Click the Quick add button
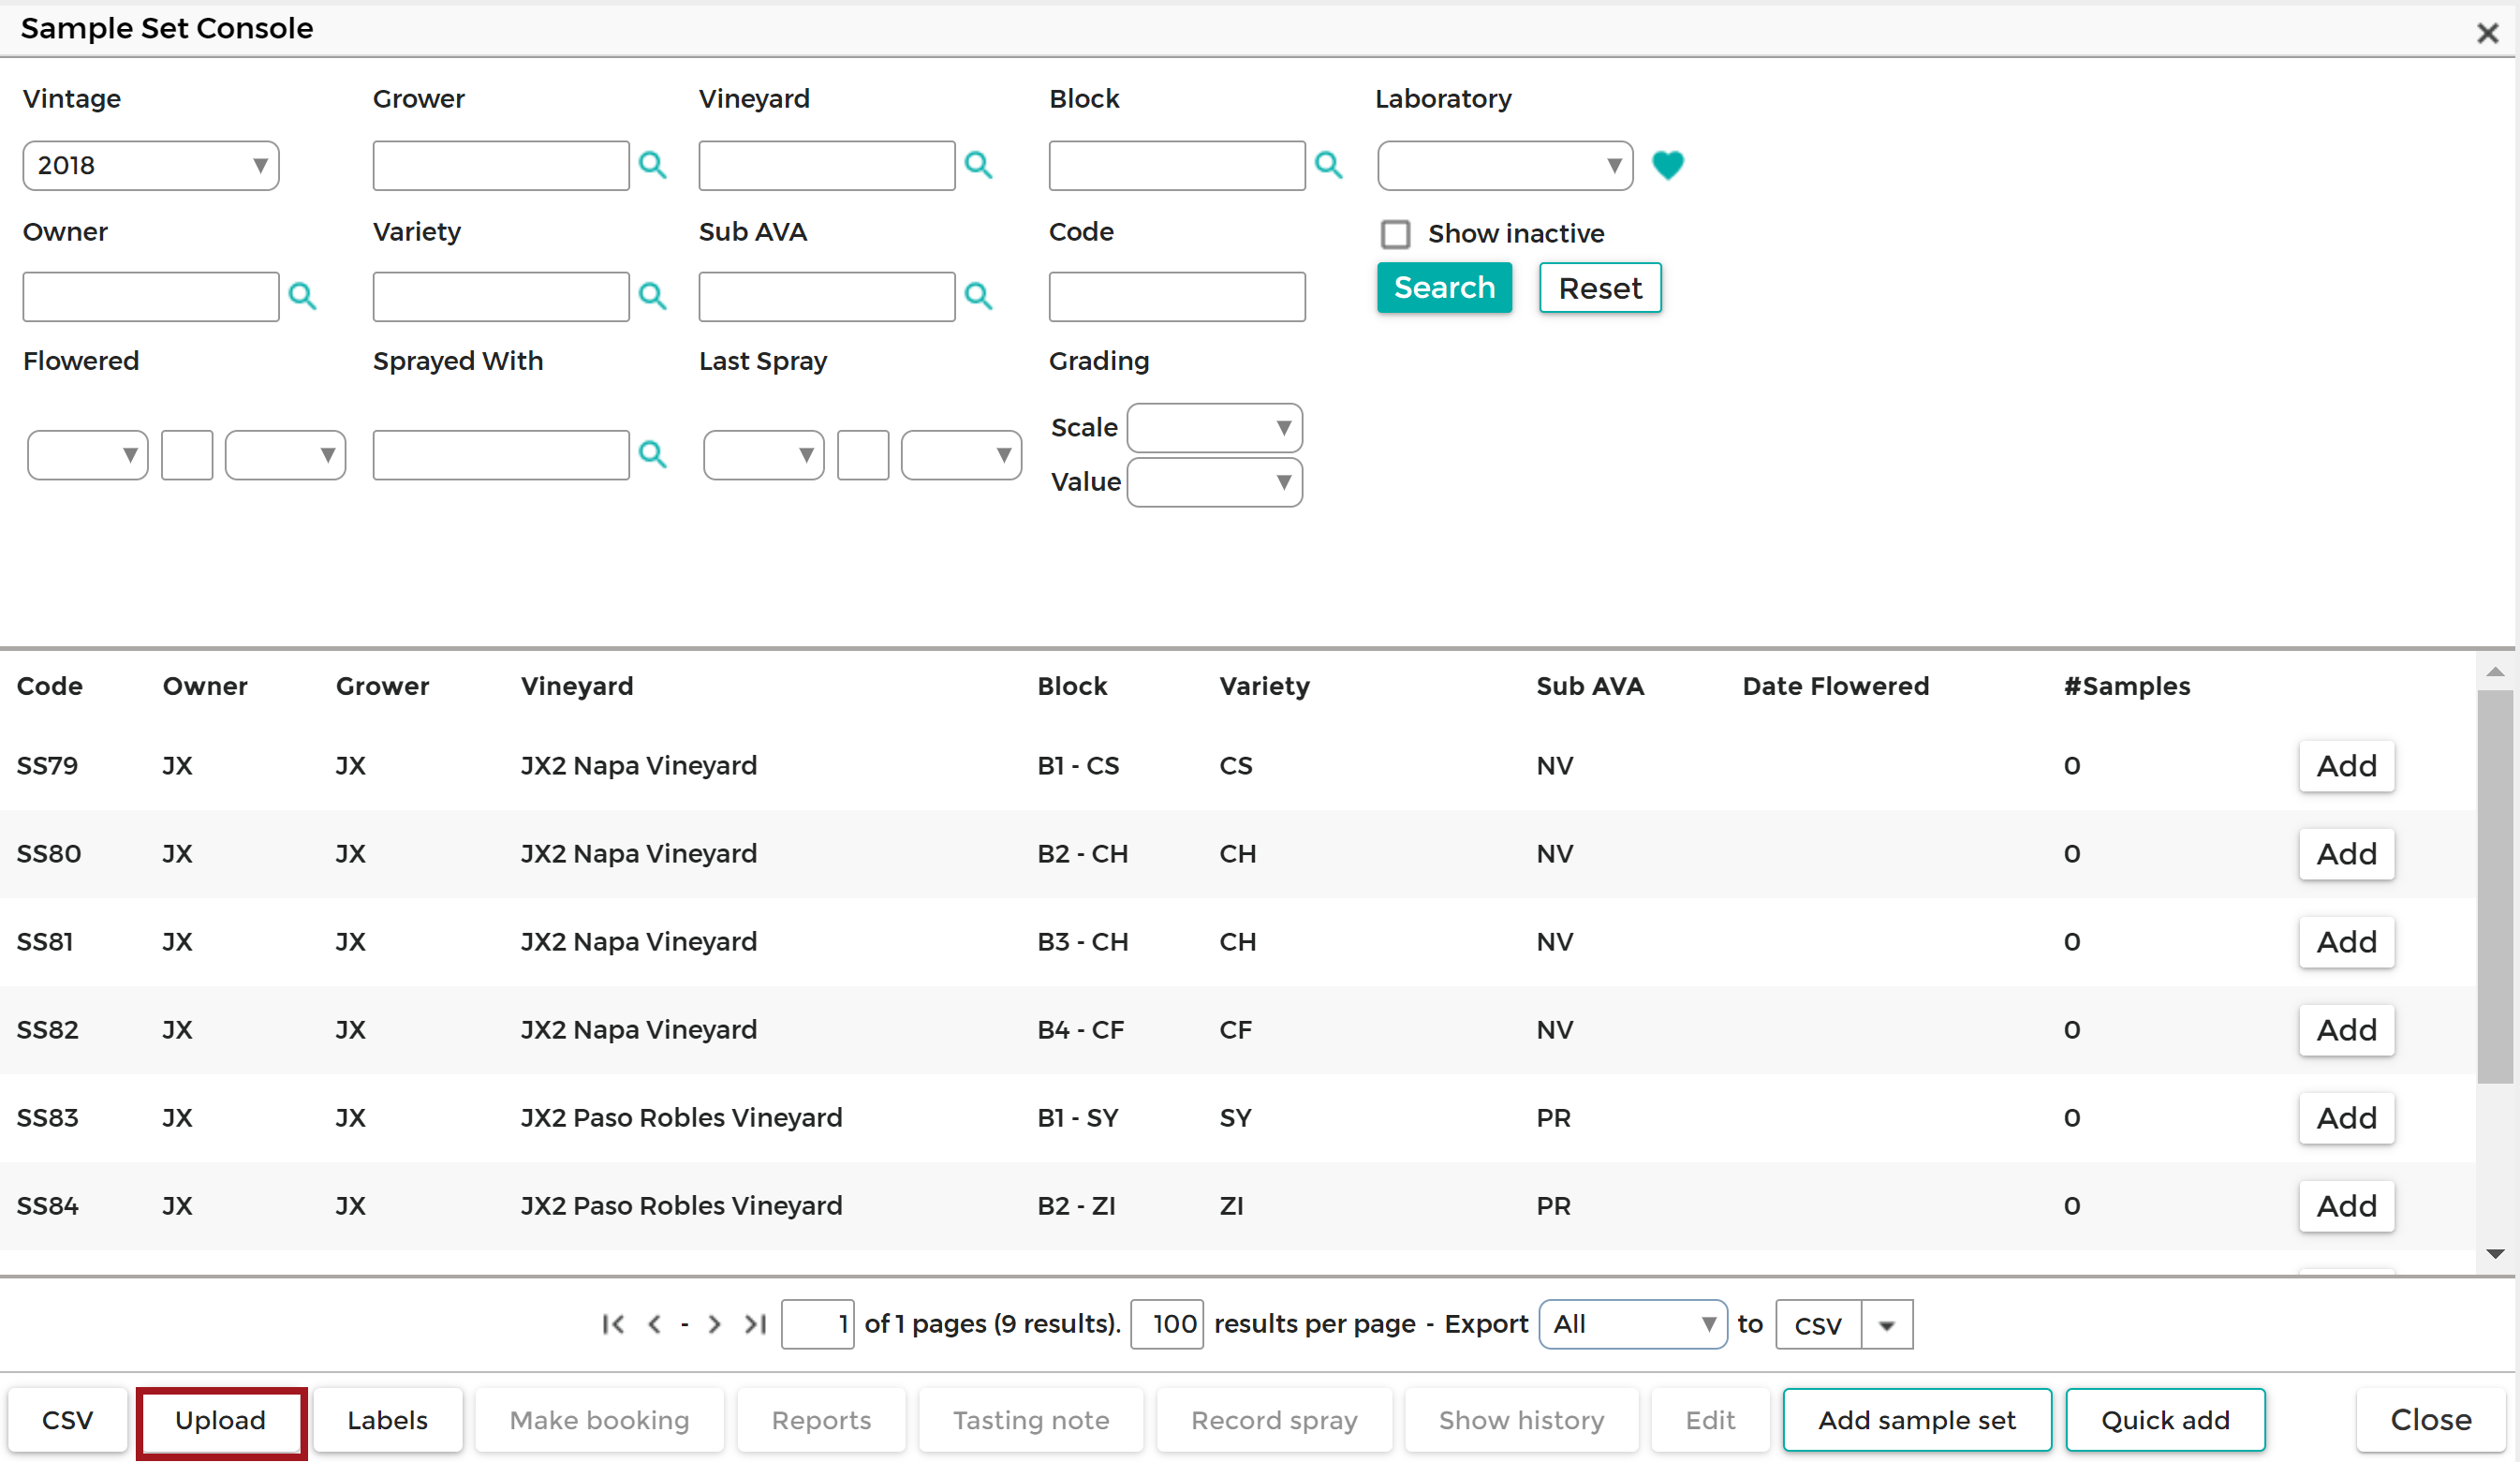 (x=2166, y=1420)
